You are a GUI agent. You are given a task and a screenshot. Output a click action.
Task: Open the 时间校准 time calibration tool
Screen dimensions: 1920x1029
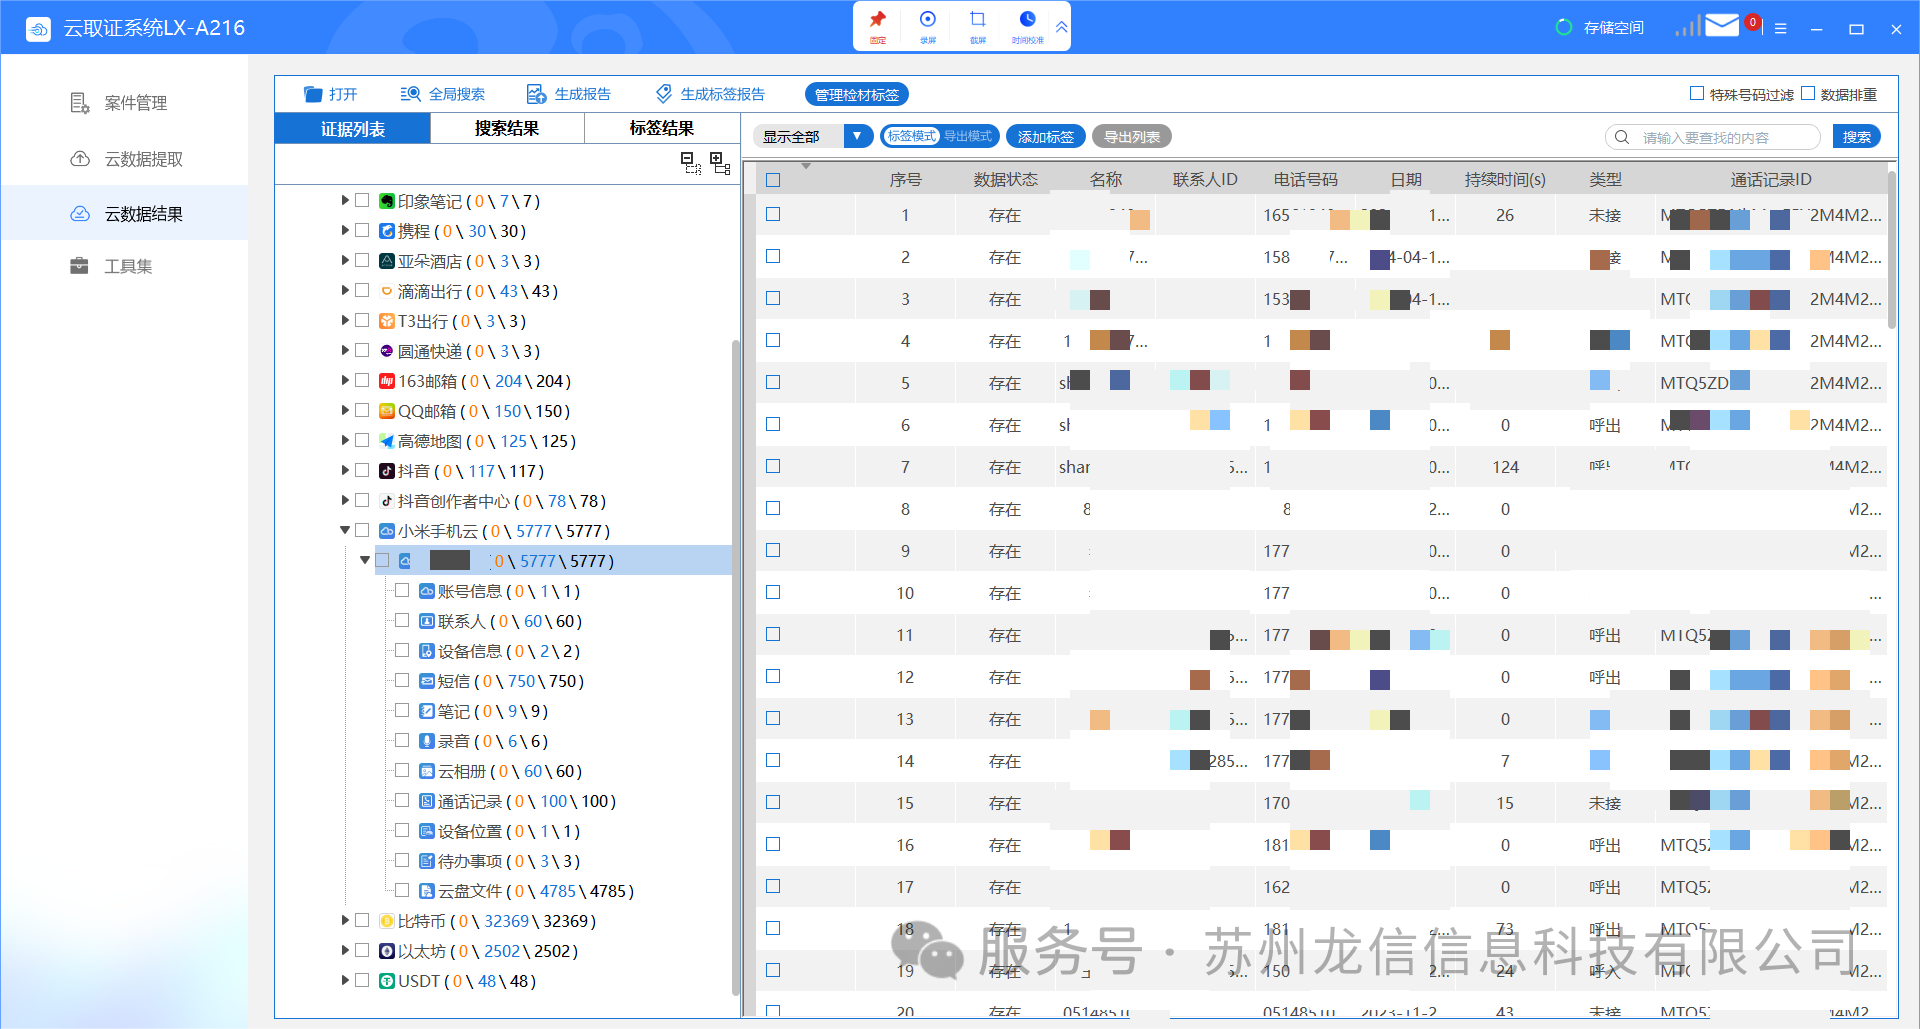click(1028, 25)
